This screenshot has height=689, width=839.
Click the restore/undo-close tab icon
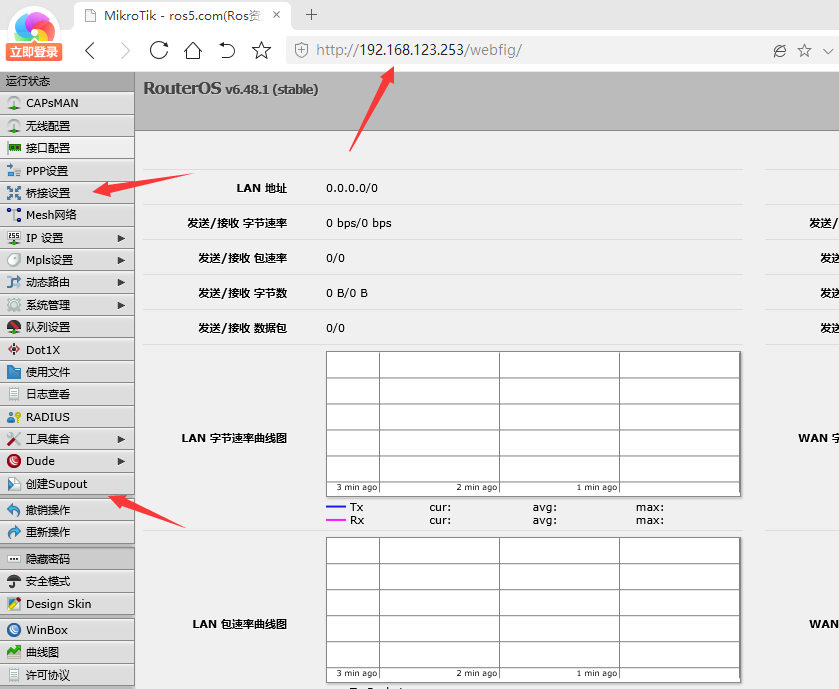tap(227, 50)
